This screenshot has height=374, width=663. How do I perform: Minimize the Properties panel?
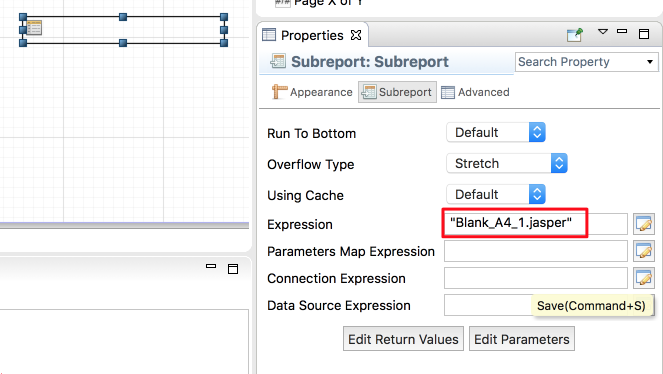tap(622, 32)
